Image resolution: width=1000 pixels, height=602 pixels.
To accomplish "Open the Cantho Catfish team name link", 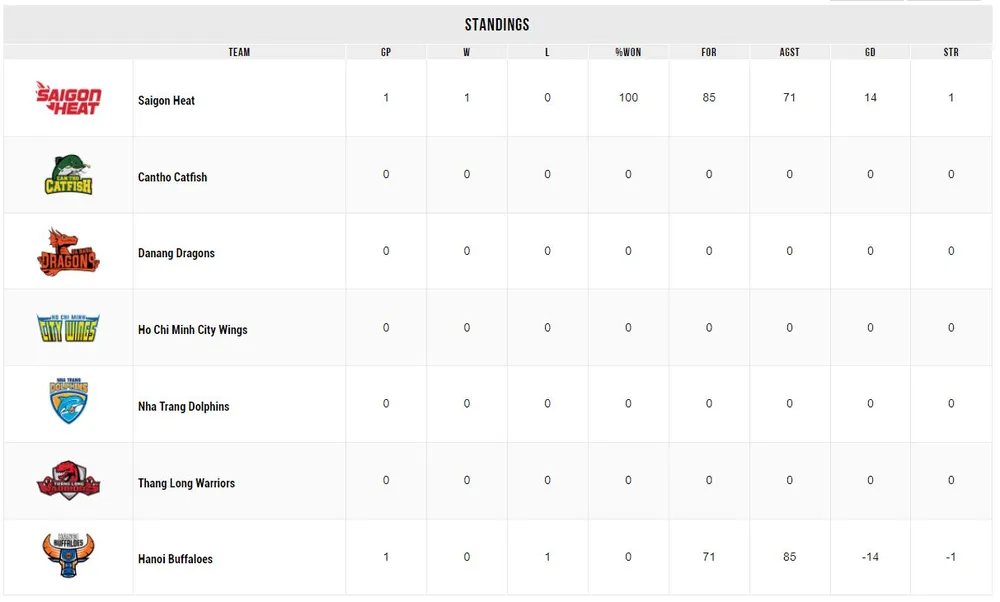I will click(x=172, y=177).
